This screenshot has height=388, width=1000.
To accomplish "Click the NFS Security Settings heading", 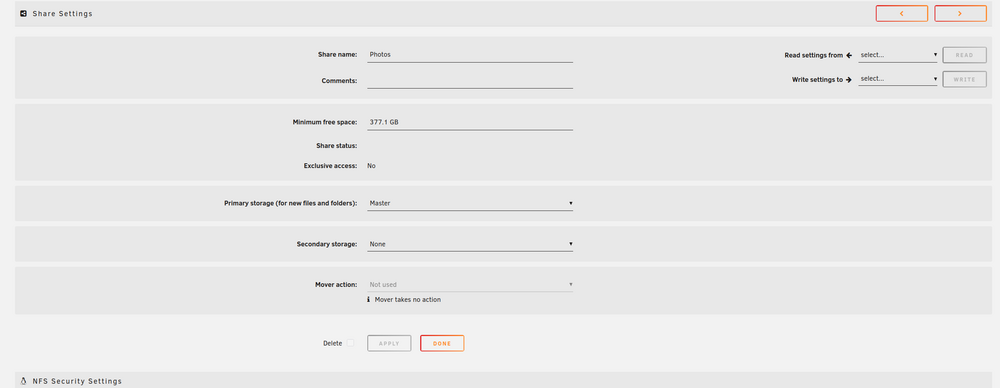I will pos(77,381).
